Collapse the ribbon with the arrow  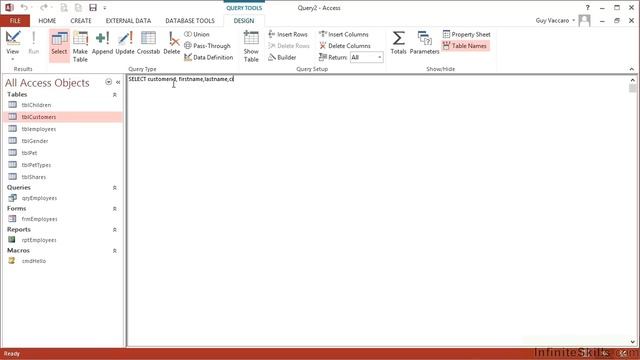click(x=631, y=69)
